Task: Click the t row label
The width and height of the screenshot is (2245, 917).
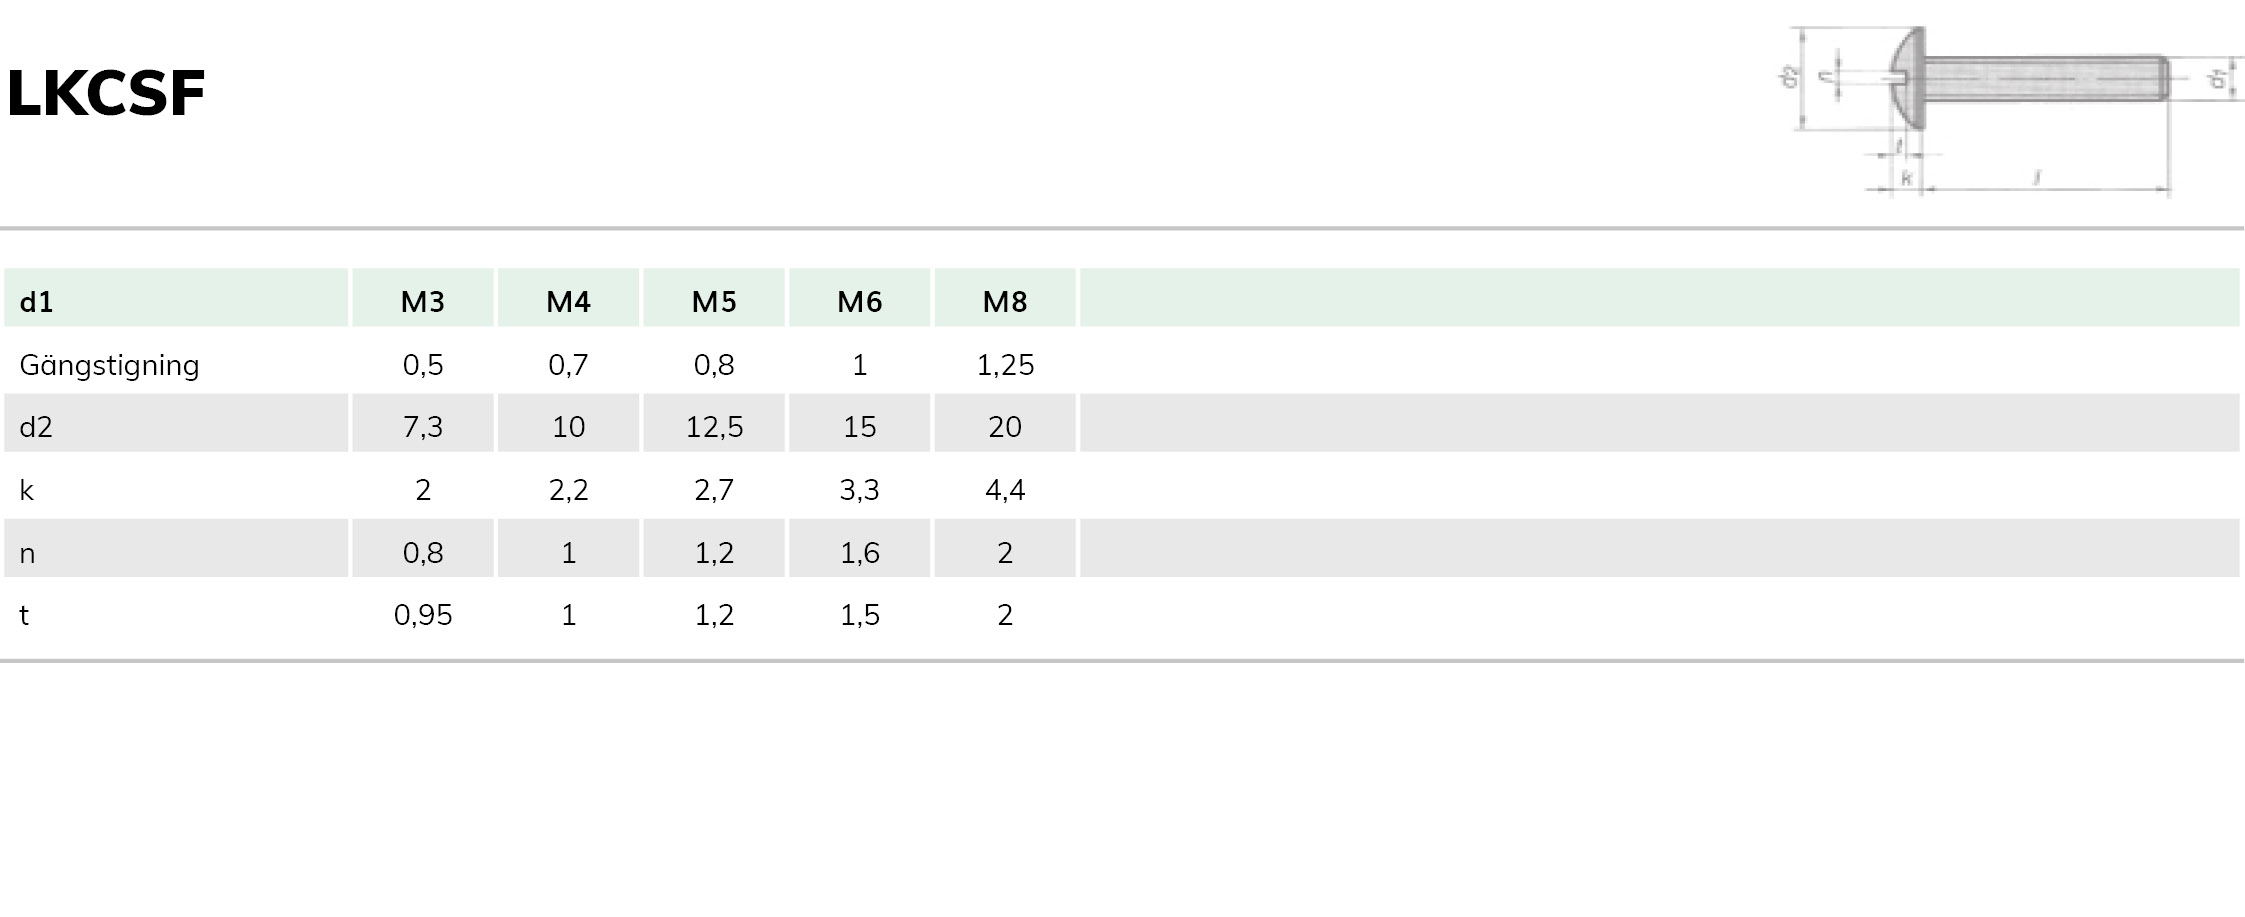Action: [x=24, y=615]
